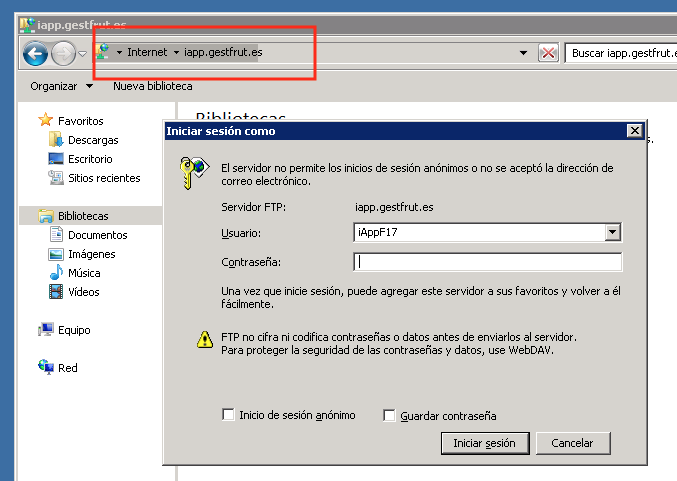Viewport: 677px width, 481px height.
Task: Select Bibliotecas in the navigation tree
Action: 82,216
